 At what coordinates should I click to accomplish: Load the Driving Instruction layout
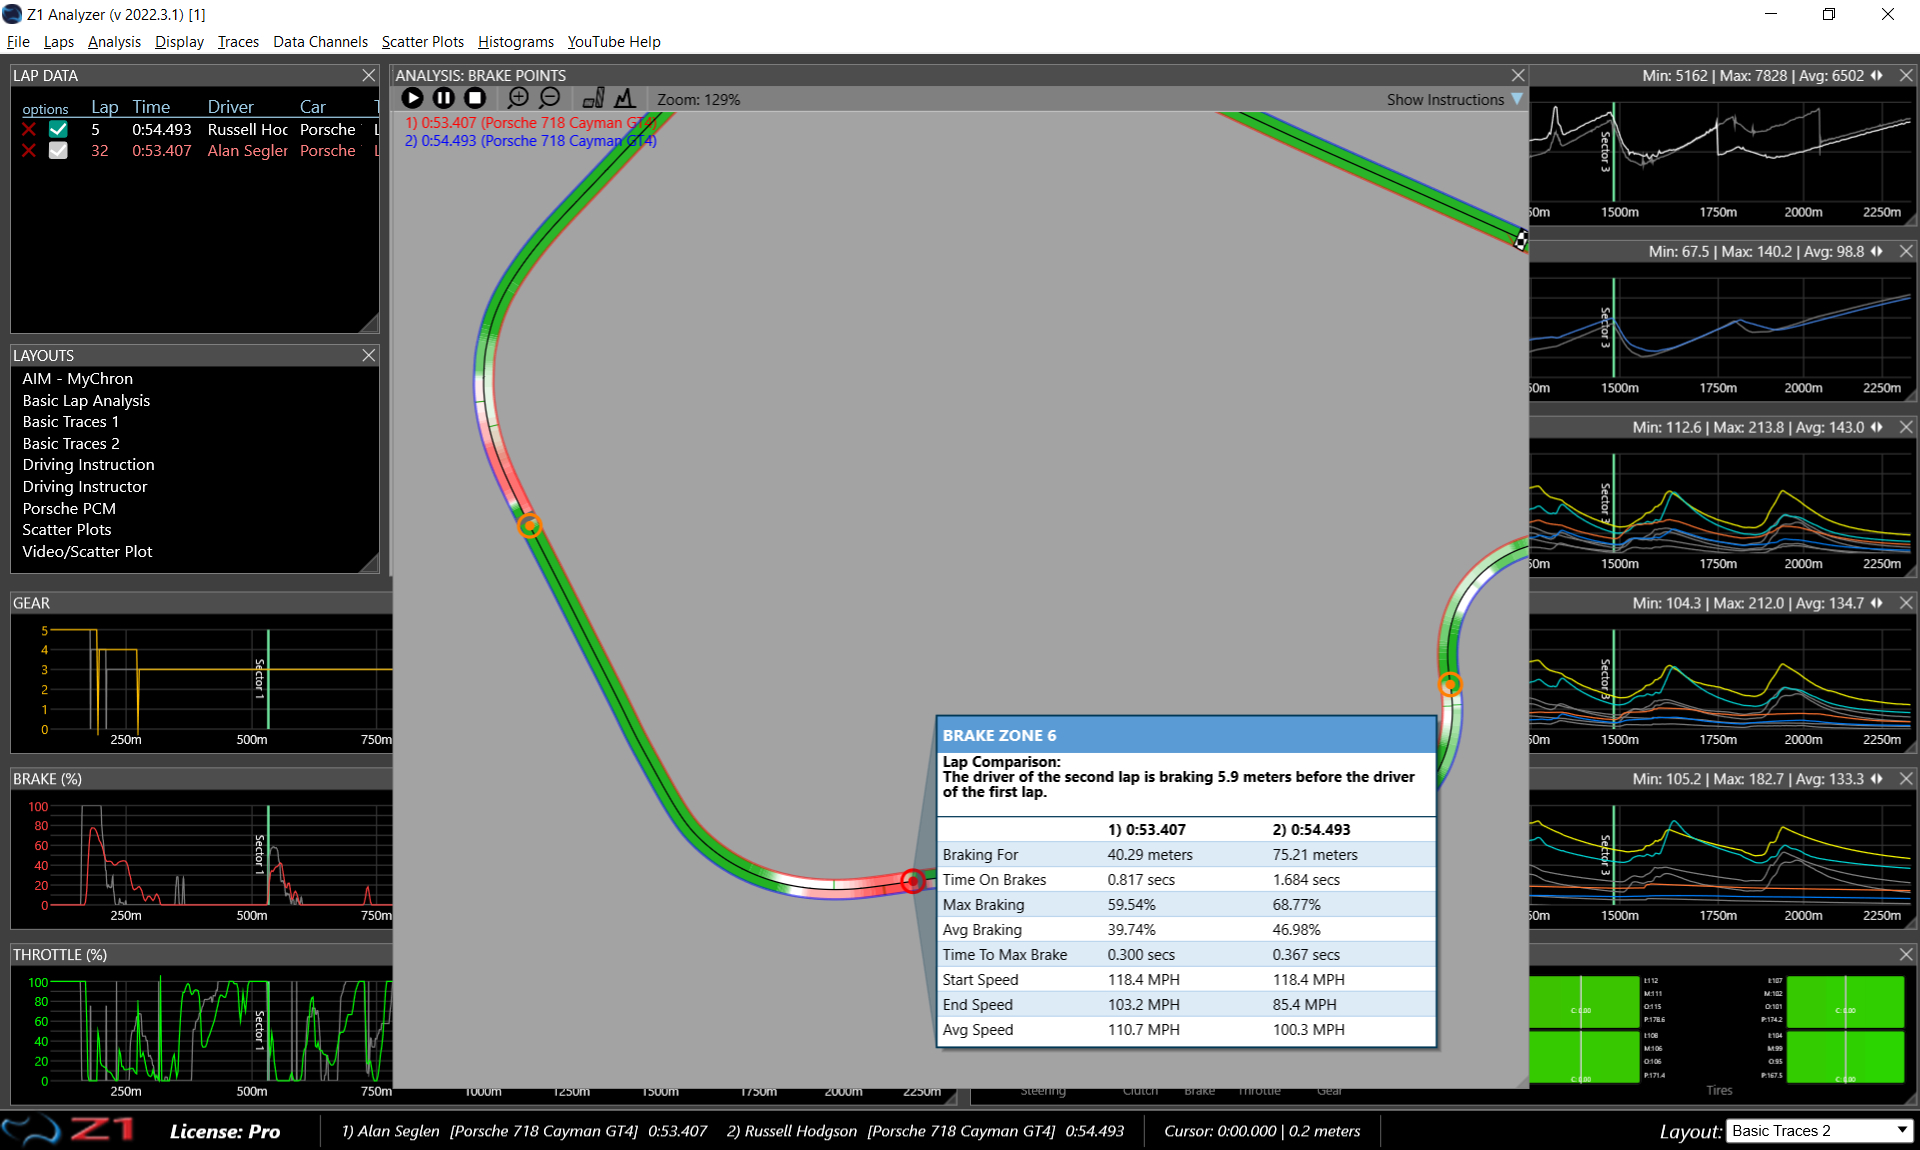coord(88,464)
